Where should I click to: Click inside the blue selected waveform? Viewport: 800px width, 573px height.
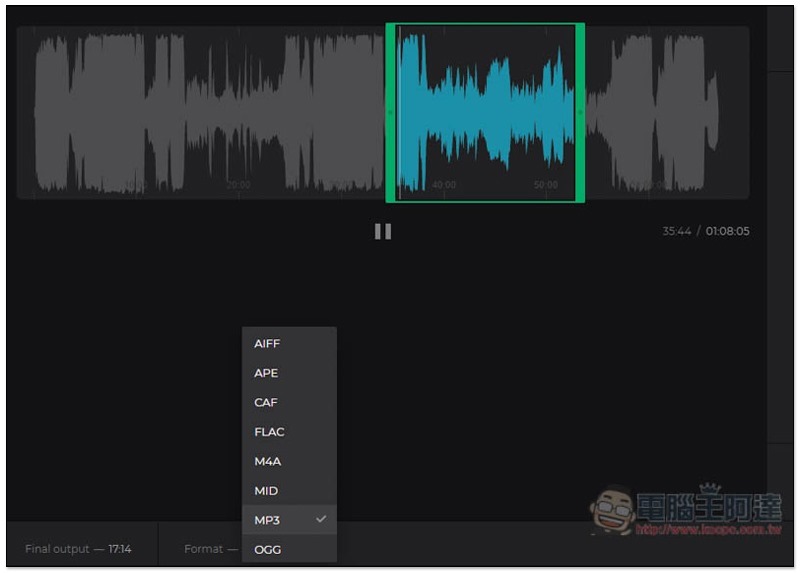click(x=485, y=112)
